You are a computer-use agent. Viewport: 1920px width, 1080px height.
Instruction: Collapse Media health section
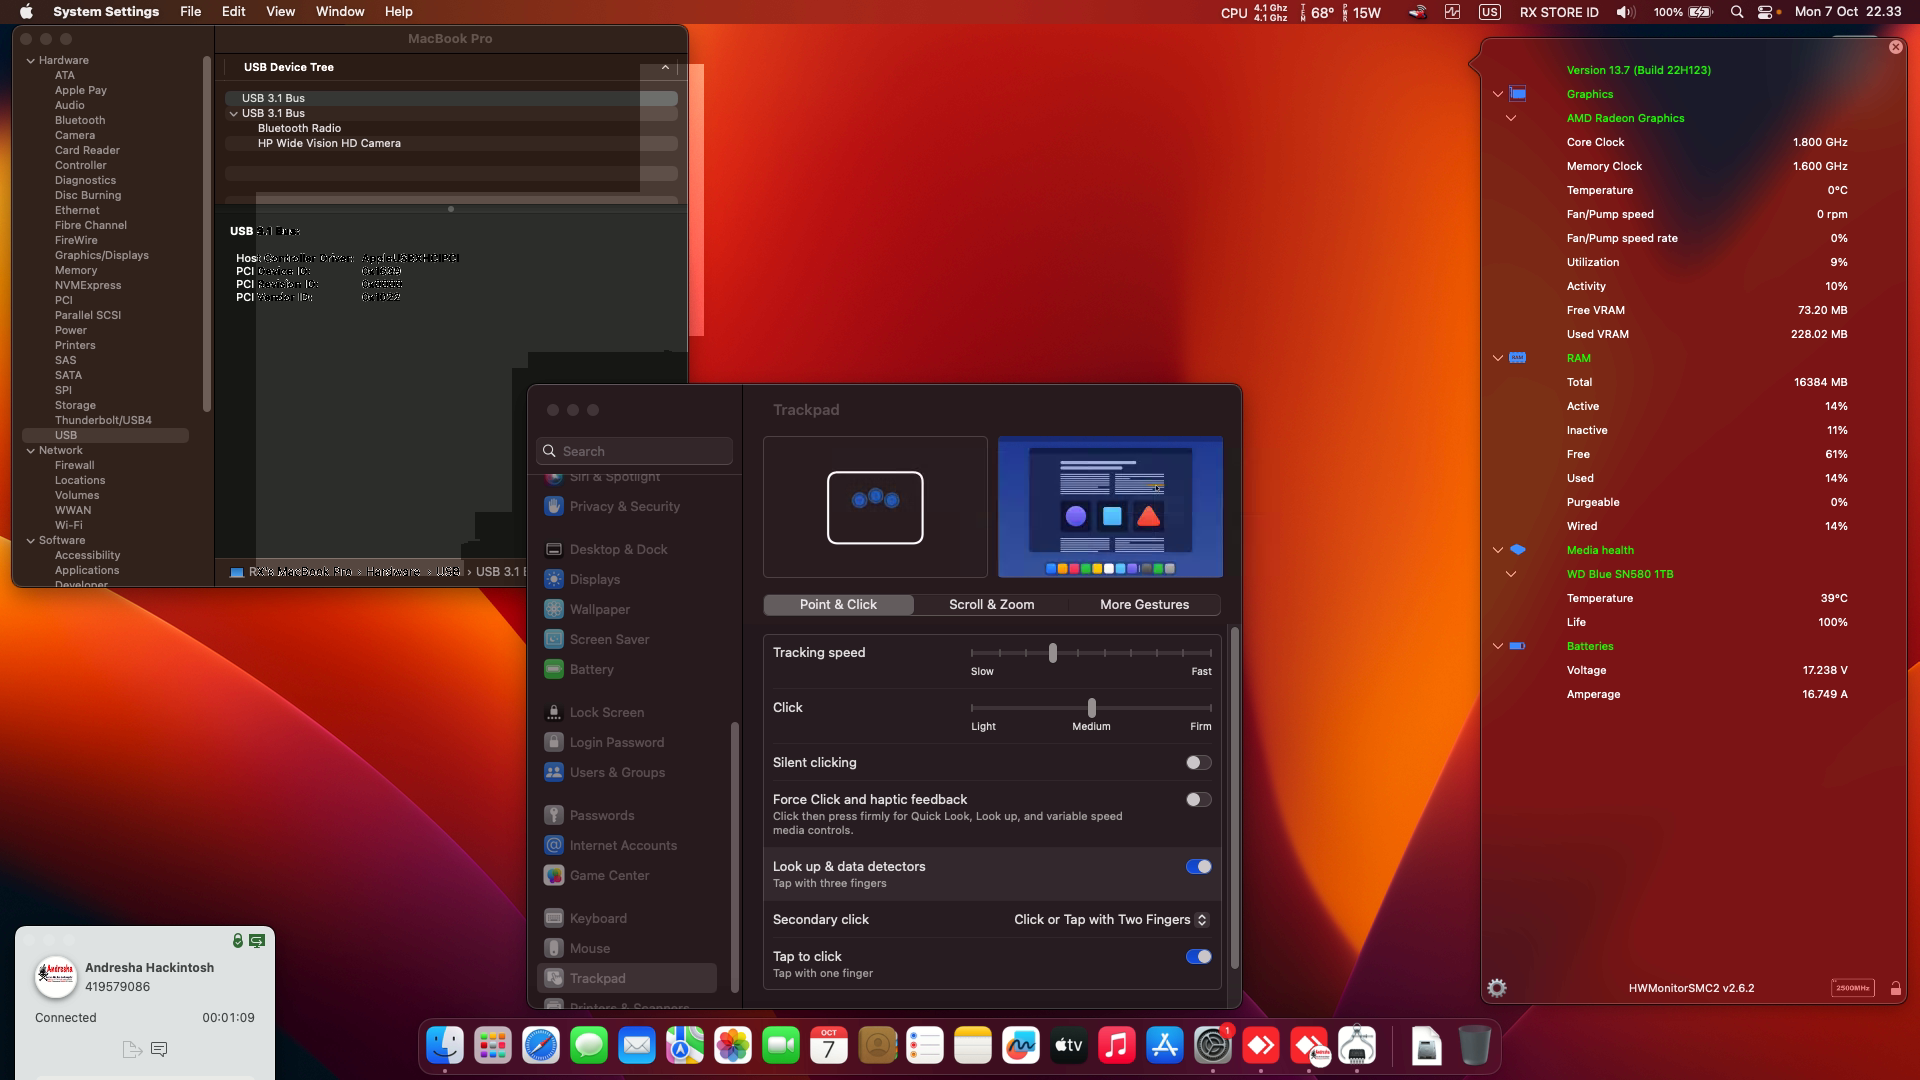point(1497,550)
